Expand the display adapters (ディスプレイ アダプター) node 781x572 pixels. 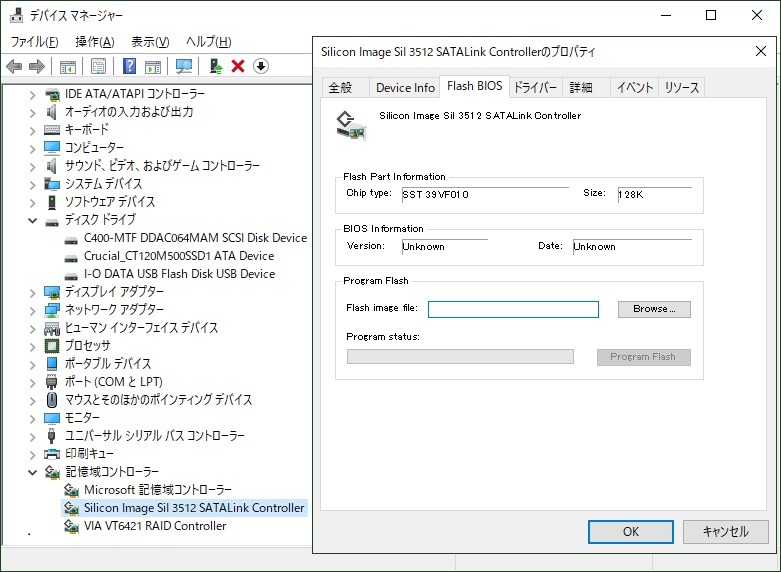pos(32,292)
